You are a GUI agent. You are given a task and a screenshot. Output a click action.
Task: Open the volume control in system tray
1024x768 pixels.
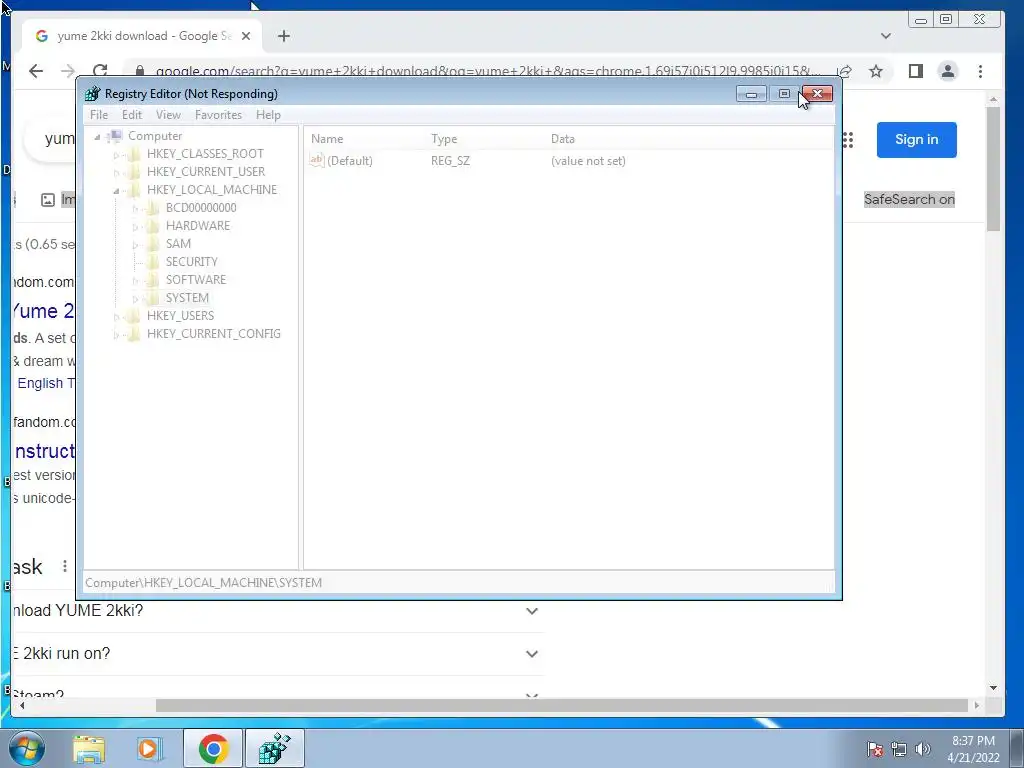(x=923, y=748)
